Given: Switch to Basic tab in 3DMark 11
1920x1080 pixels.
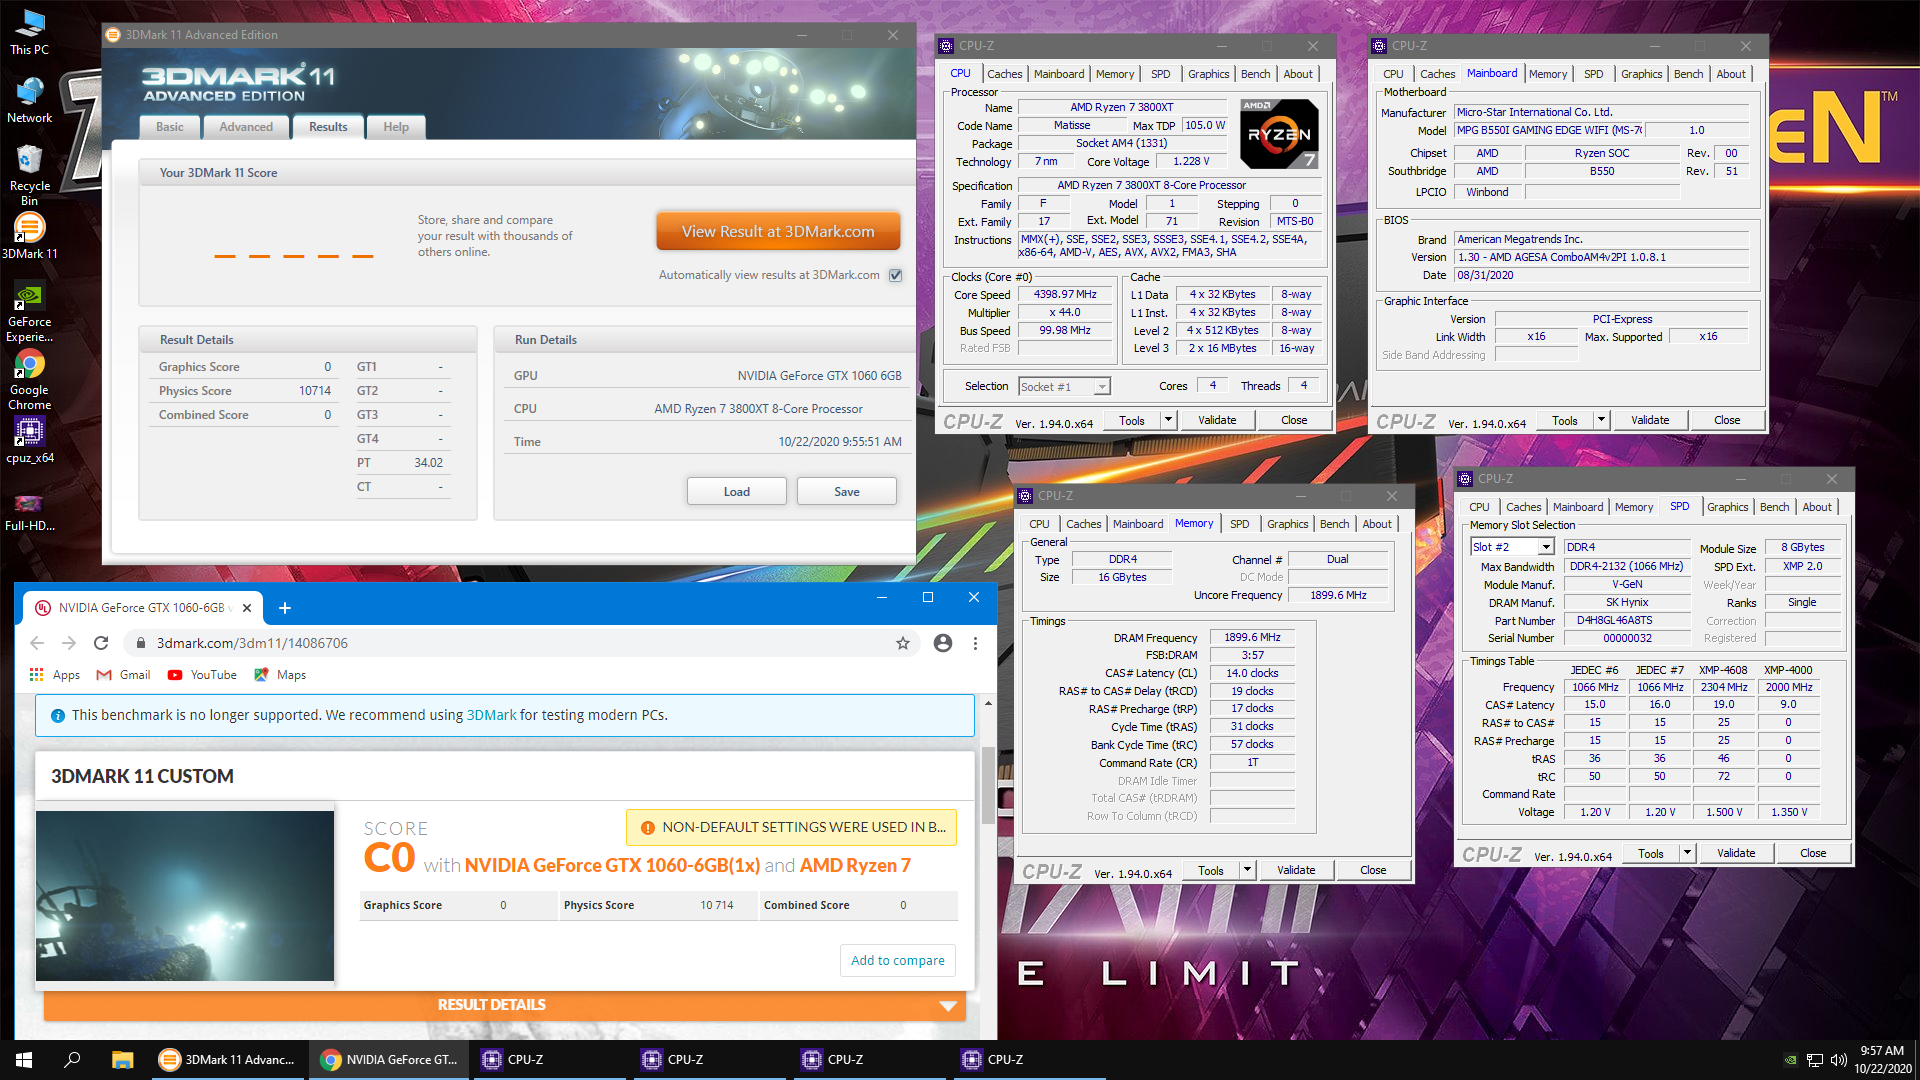Looking at the screenshot, I should [169, 127].
